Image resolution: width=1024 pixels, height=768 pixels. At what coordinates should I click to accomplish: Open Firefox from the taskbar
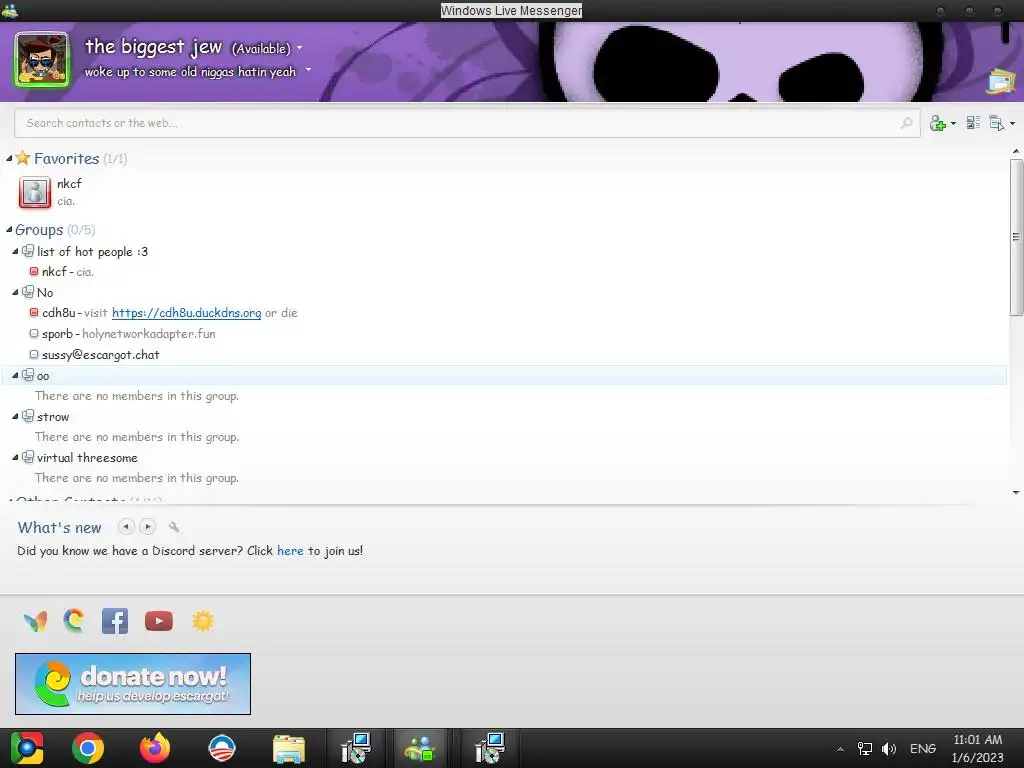(x=155, y=748)
